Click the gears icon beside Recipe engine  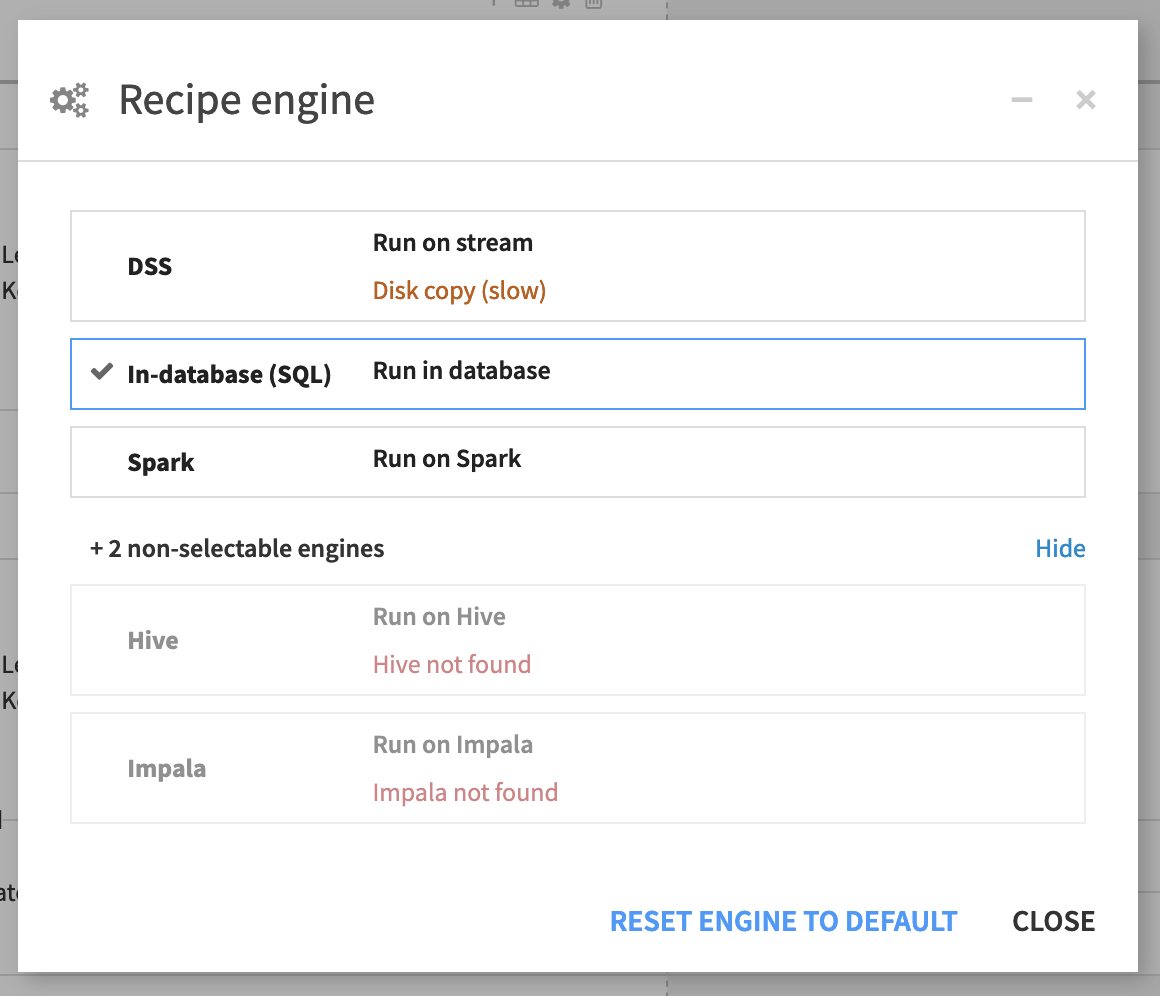point(70,101)
